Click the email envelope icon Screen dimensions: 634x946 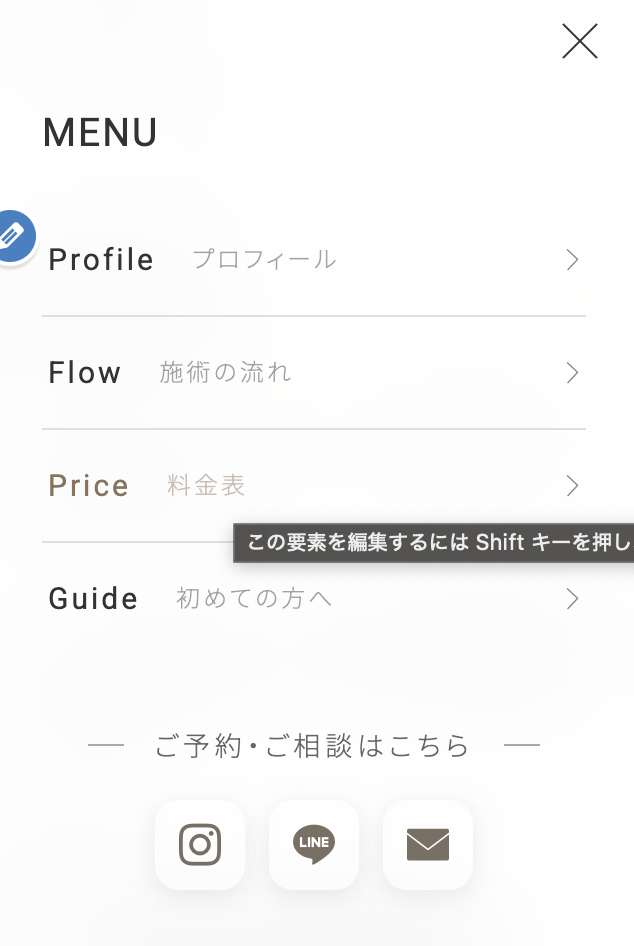[x=428, y=845]
